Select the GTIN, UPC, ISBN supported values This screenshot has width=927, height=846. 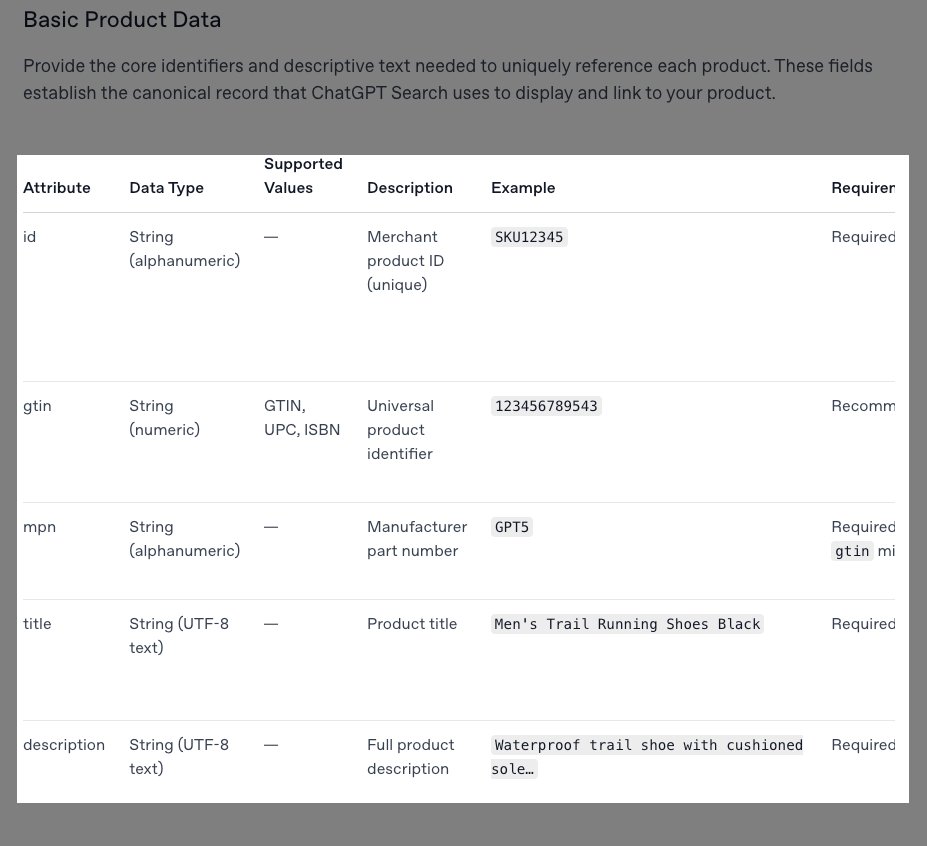(x=302, y=418)
